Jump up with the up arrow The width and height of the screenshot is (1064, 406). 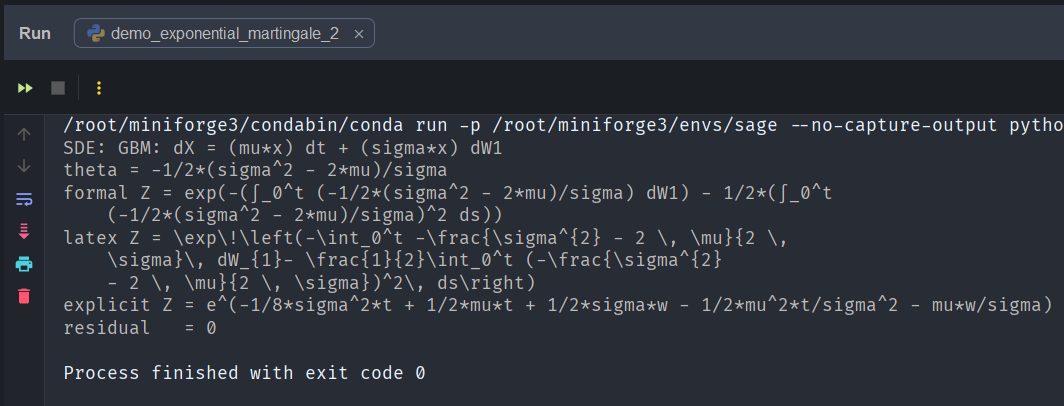pyautogui.click(x=25, y=133)
